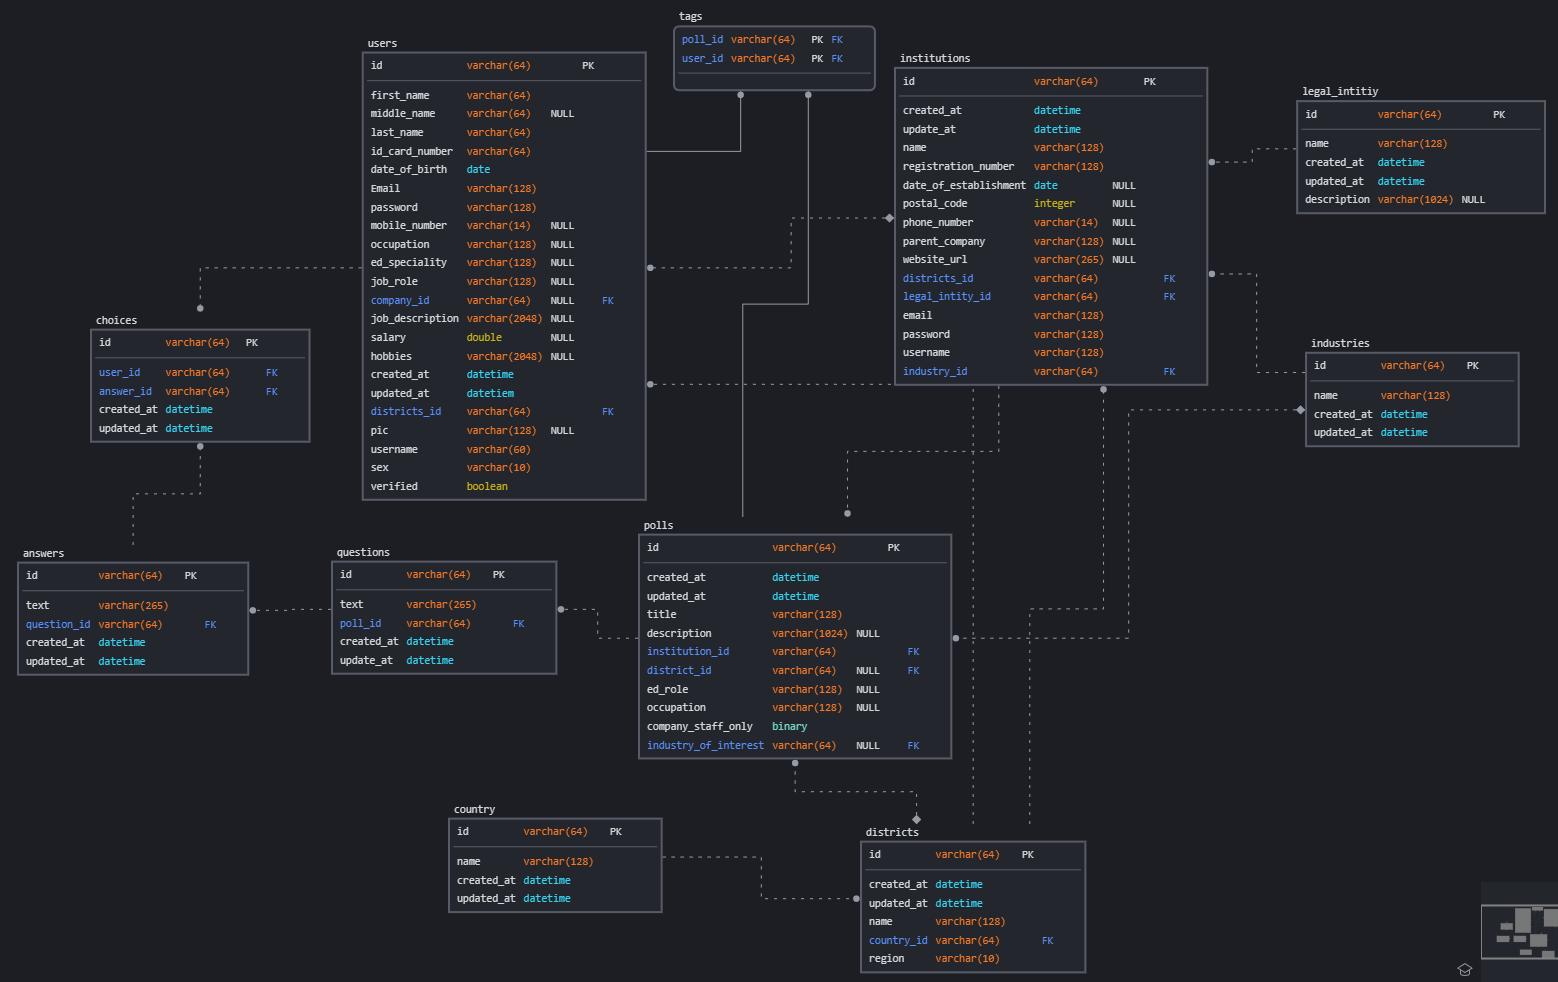This screenshot has width=1558, height=982.
Task: Select the industries table title
Action: coord(1340,344)
